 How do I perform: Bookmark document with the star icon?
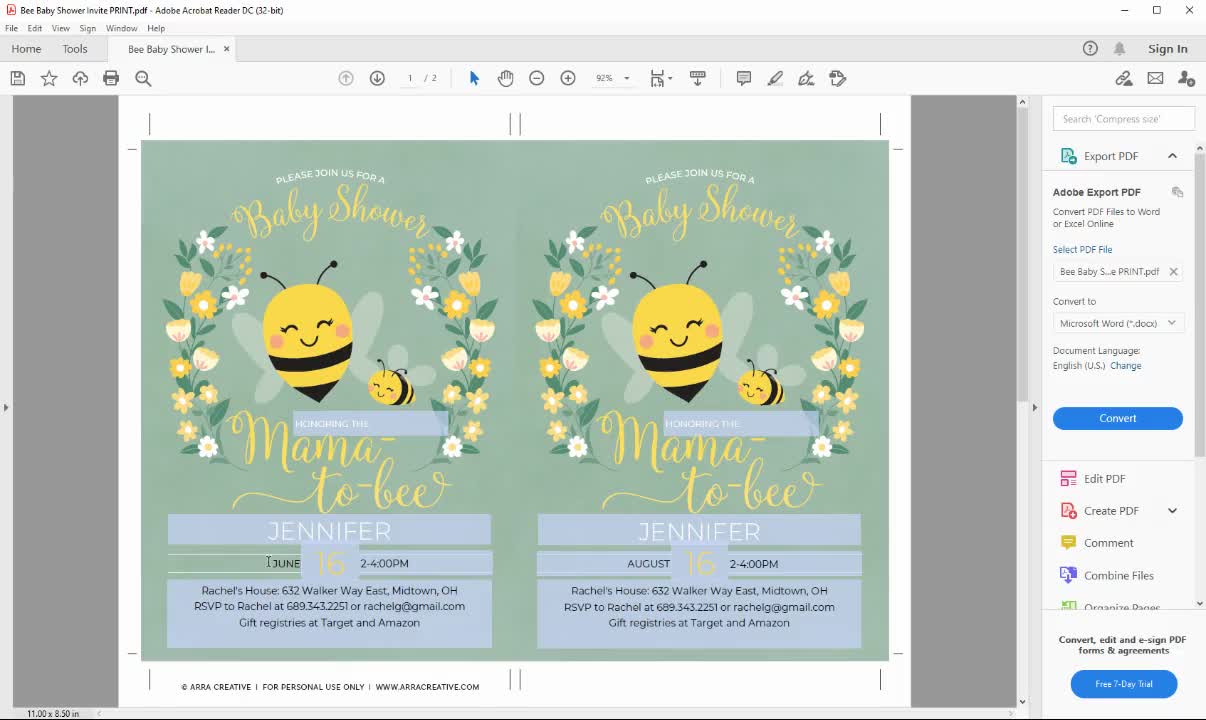coord(49,78)
